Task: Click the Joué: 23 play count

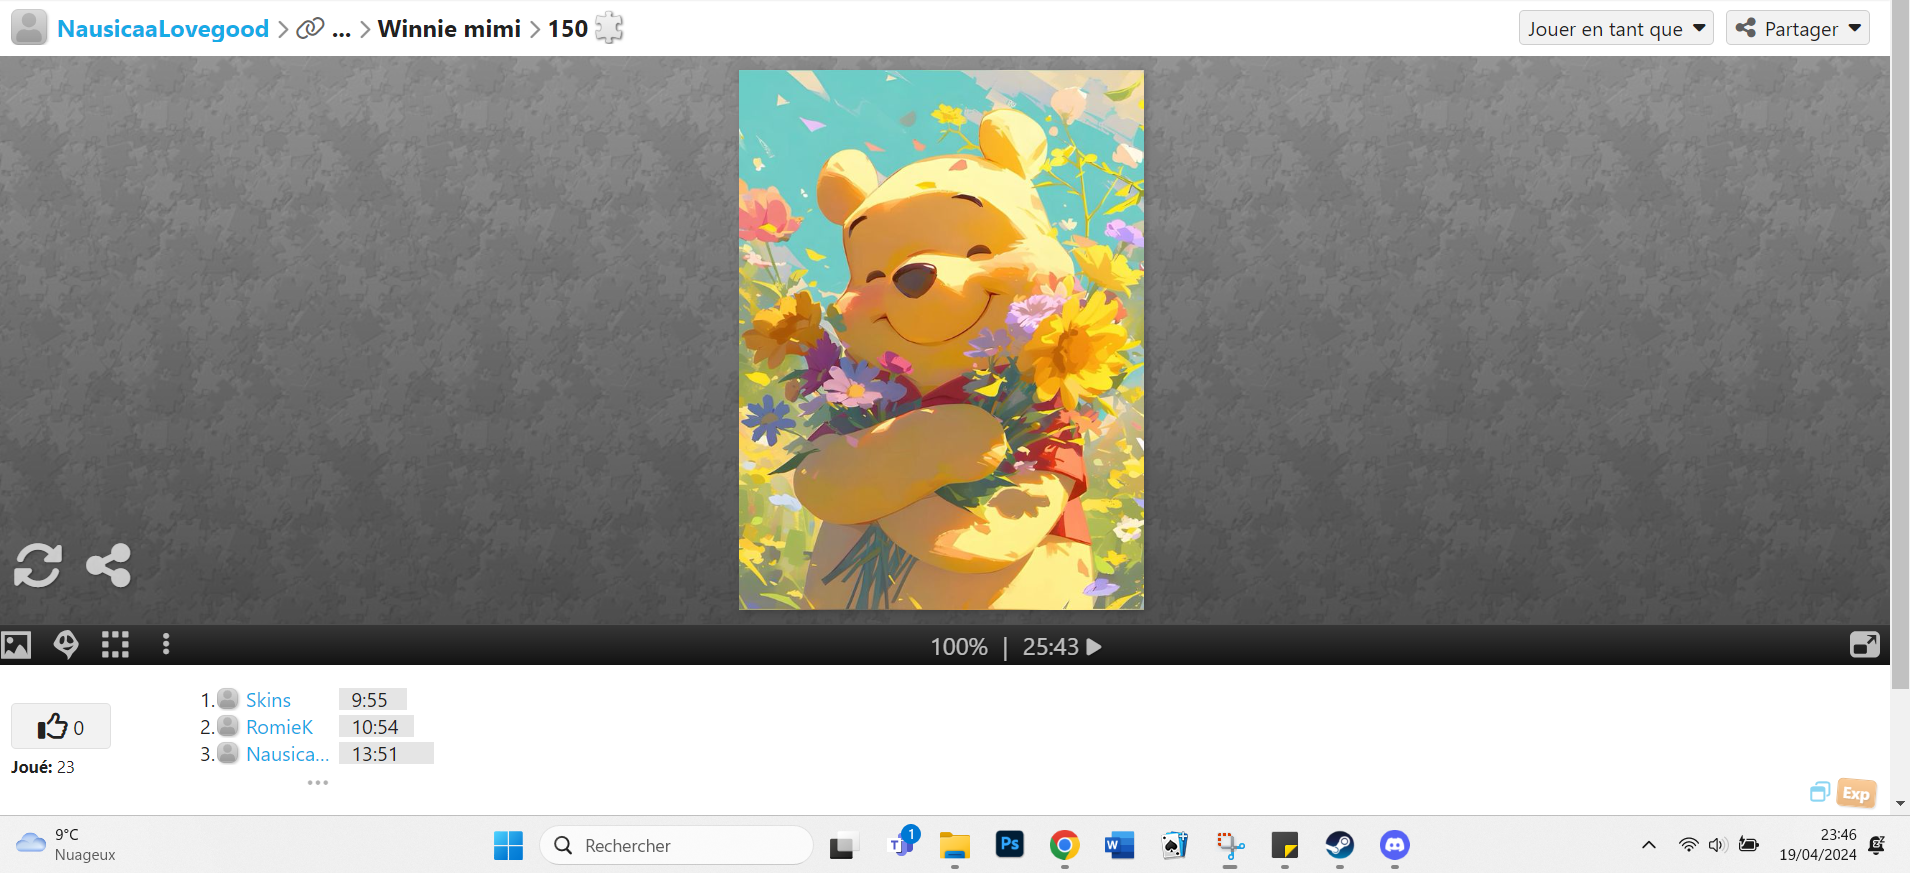Action: [43, 767]
